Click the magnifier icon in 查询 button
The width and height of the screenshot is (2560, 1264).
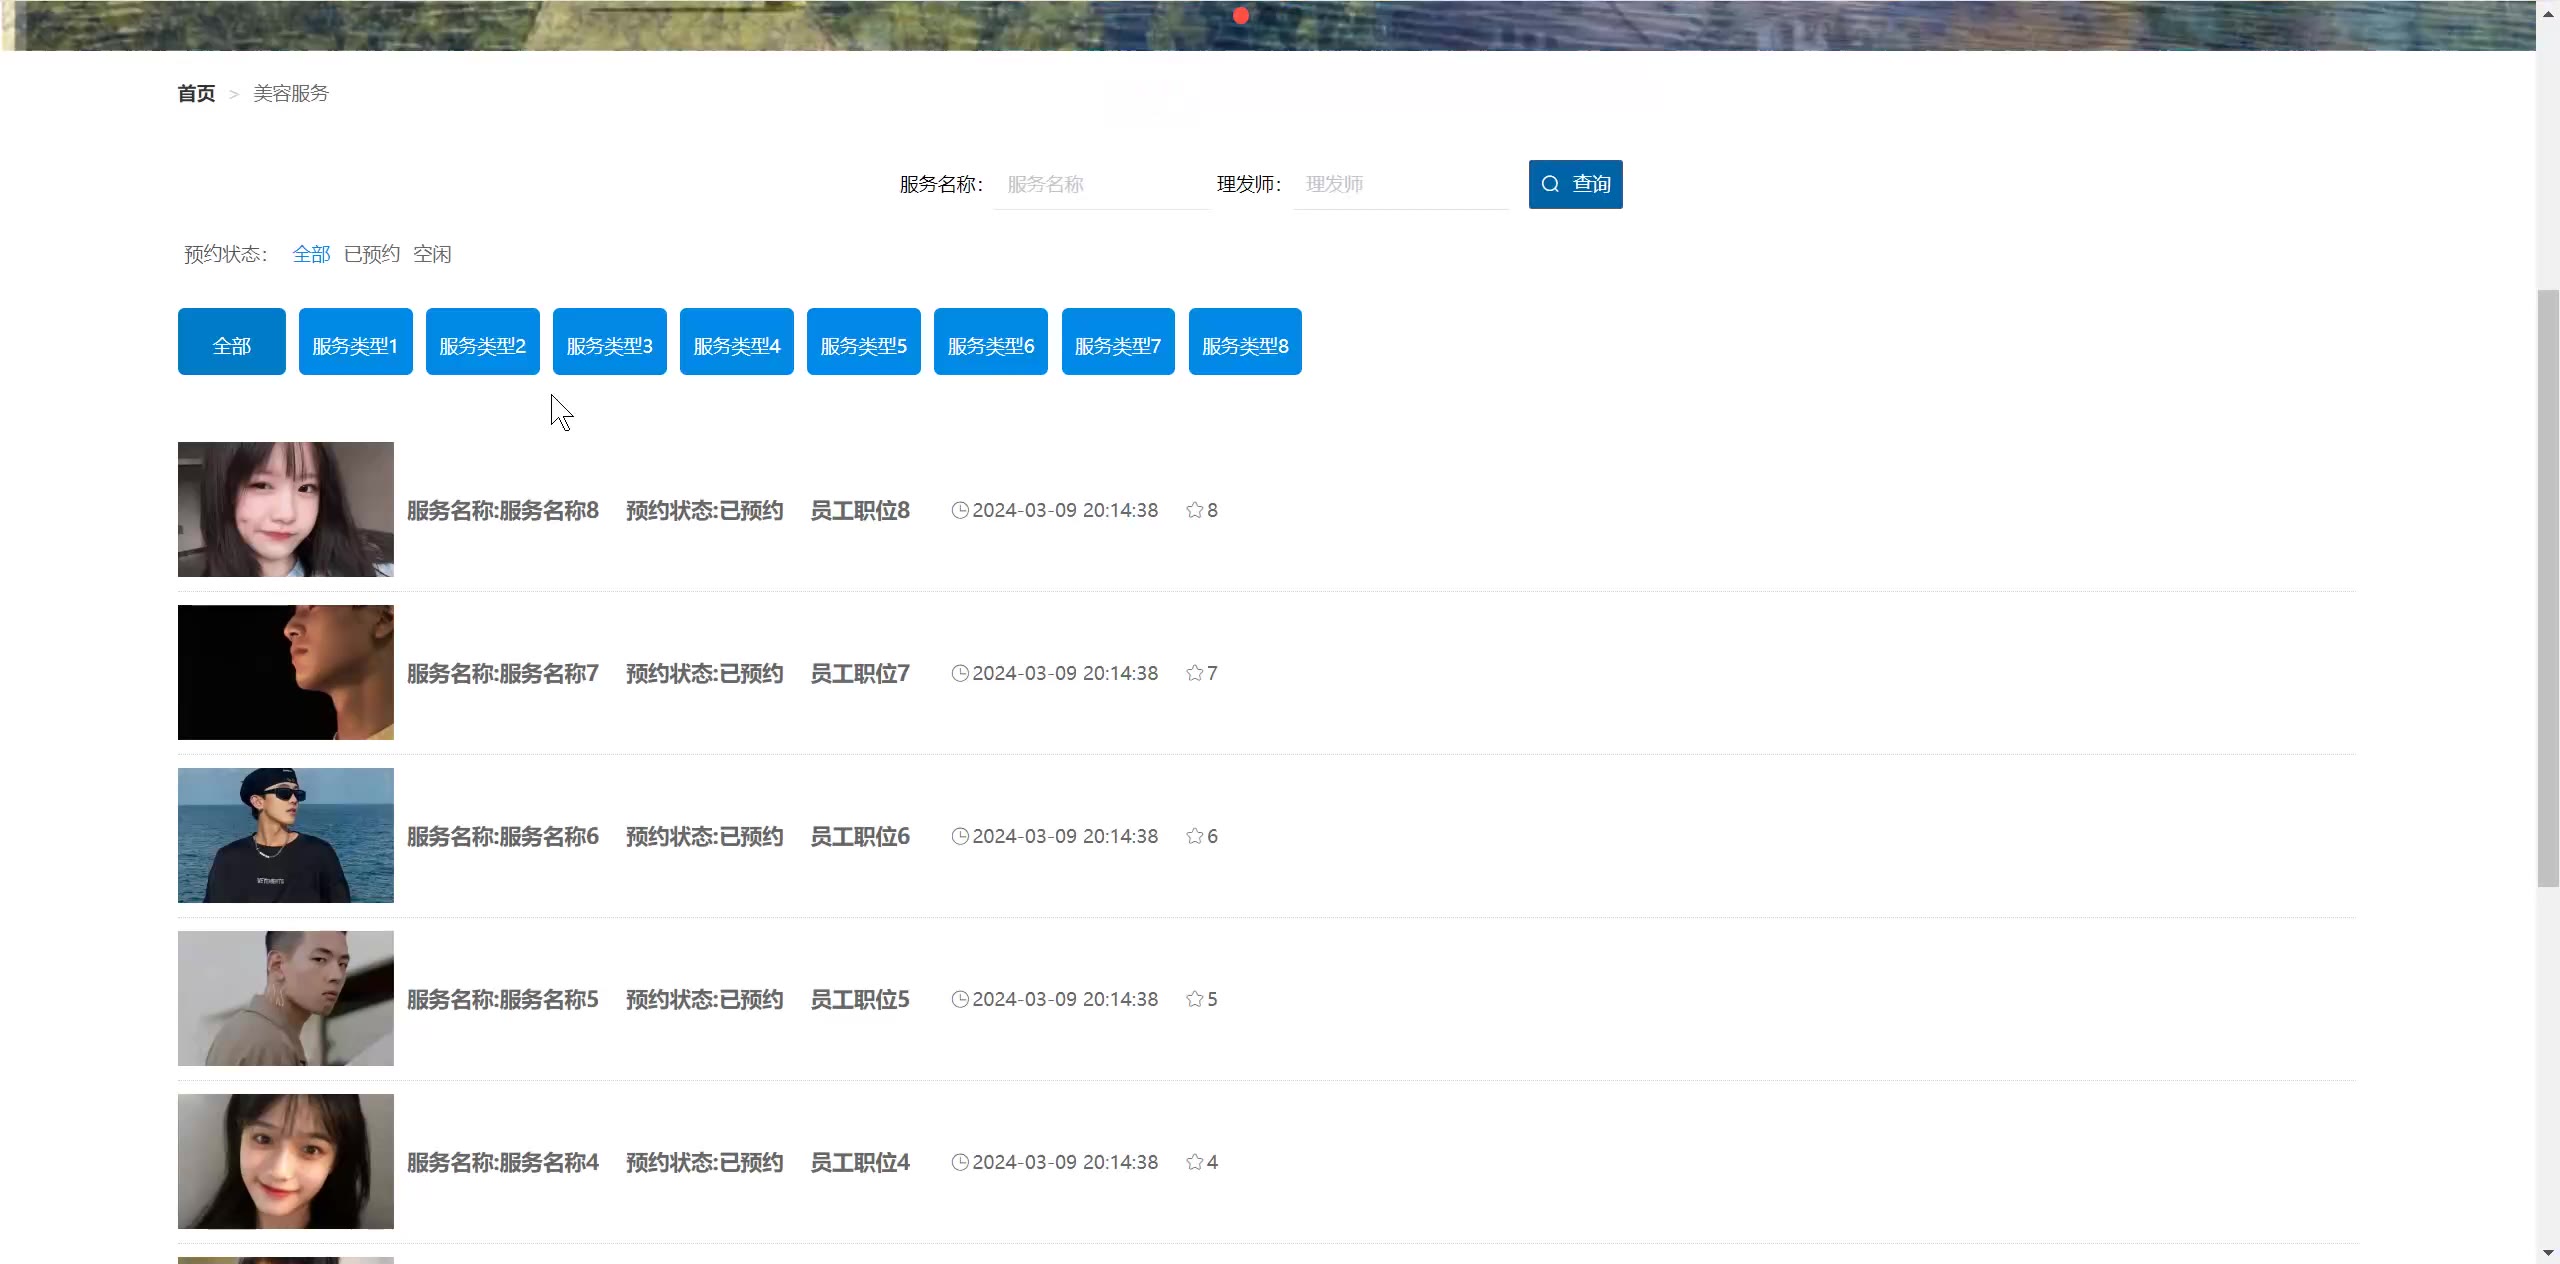coord(1550,184)
